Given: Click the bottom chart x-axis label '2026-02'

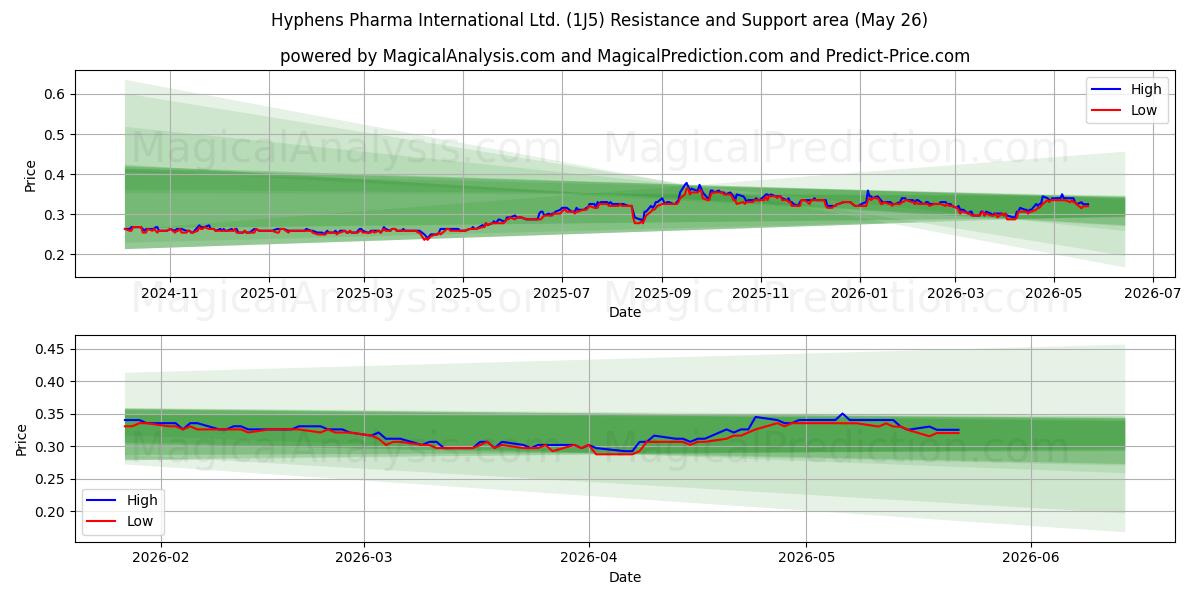Looking at the screenshot, I should click(x=161, y=559).
